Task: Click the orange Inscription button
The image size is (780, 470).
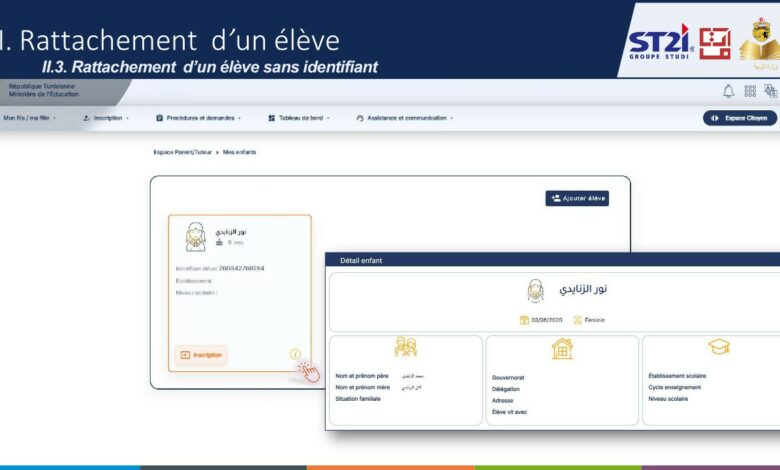Action: pyautogui.click(x=201, y=355)
